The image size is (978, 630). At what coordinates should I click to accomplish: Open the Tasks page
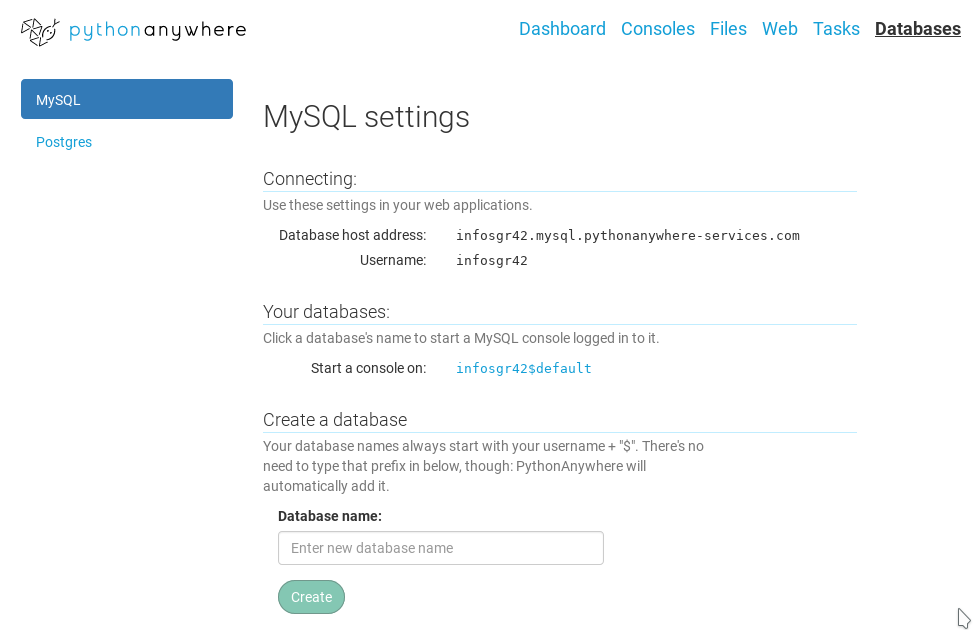836,29
